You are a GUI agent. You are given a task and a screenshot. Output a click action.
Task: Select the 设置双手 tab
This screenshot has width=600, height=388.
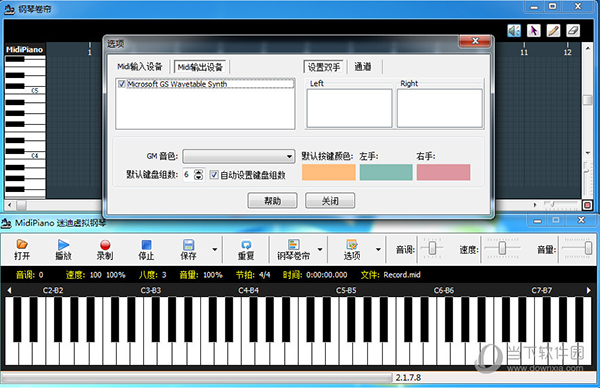point(324,67)
